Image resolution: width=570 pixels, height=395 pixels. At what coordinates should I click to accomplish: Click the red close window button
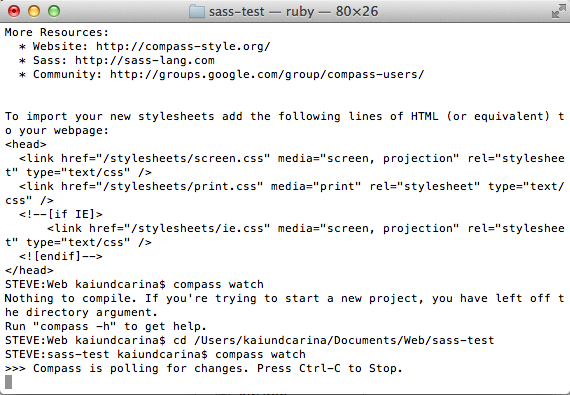pyautogui.click(x=14, y=11)
